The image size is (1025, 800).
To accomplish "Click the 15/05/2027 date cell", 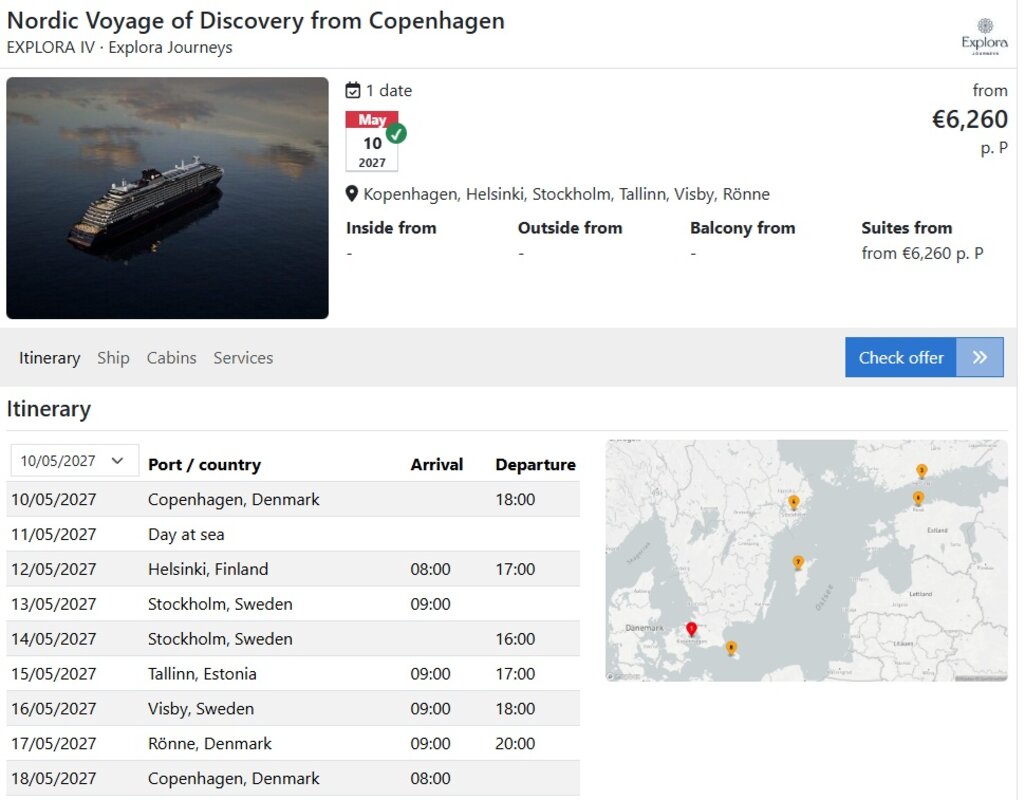I will click(x=54, y=673).
